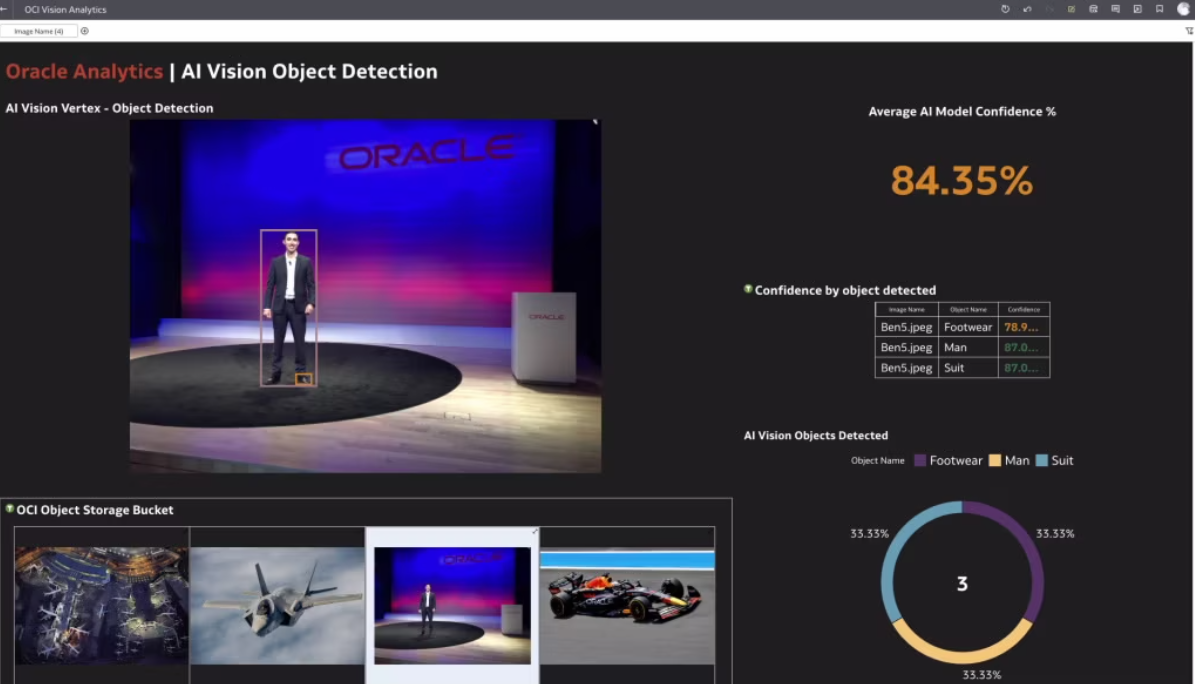Click the 84.35% average confidence tile
This screenshot has width=1195, height=684.
[962, 181]
